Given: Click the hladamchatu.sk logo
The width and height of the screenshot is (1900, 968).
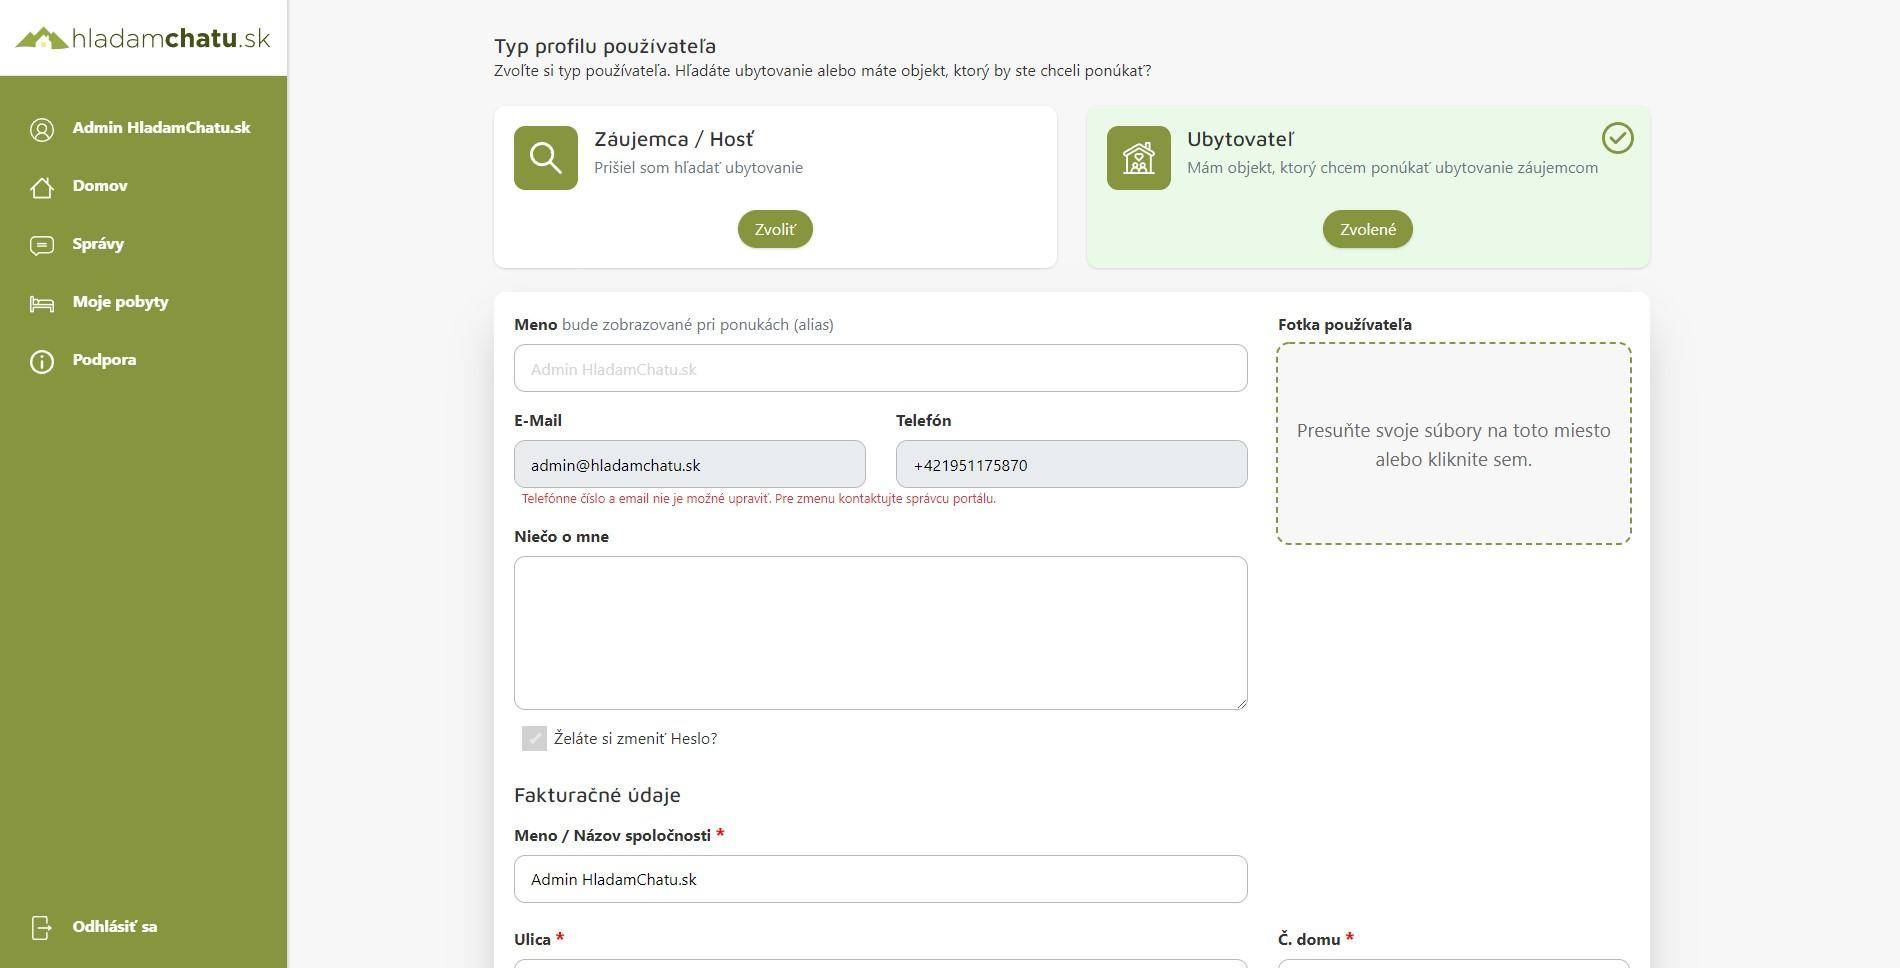Looking at the screenshot, I should click(143, 38).
